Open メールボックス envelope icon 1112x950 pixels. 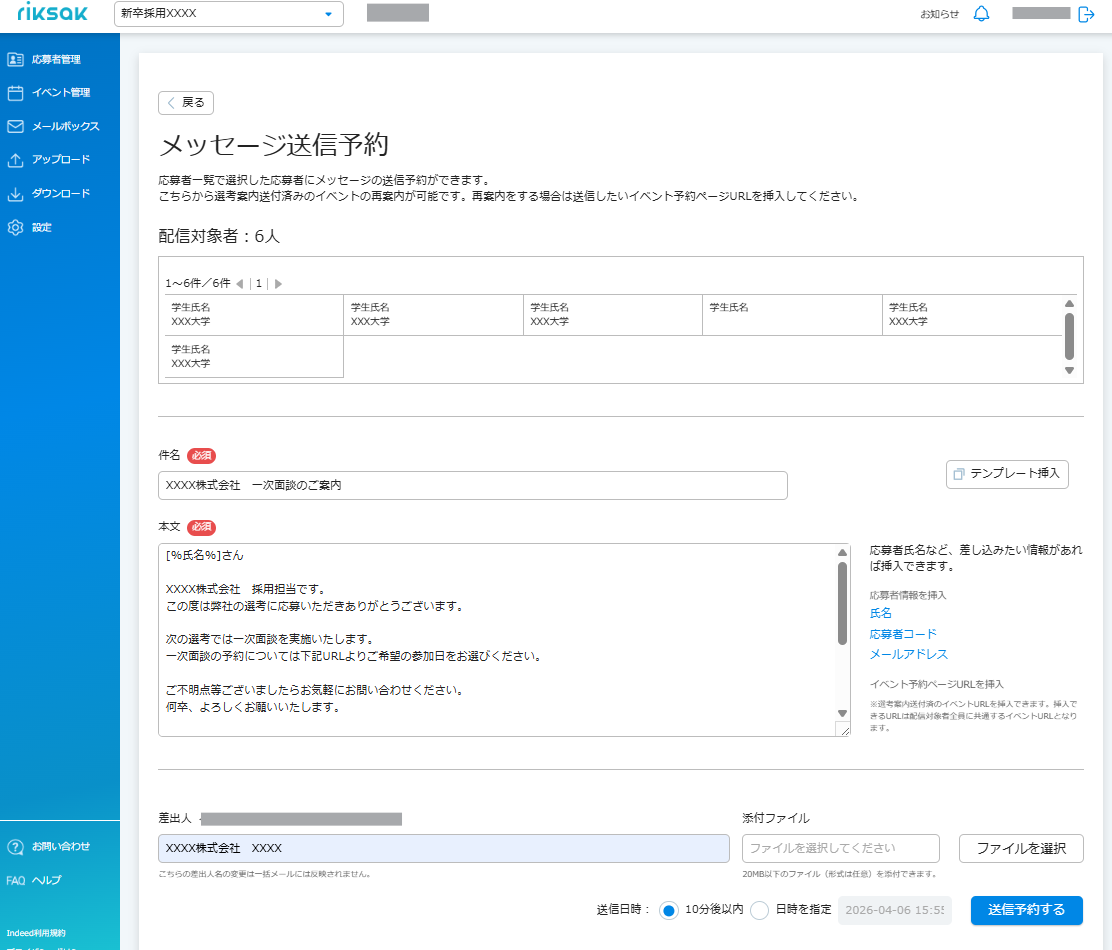pos(16,126)
